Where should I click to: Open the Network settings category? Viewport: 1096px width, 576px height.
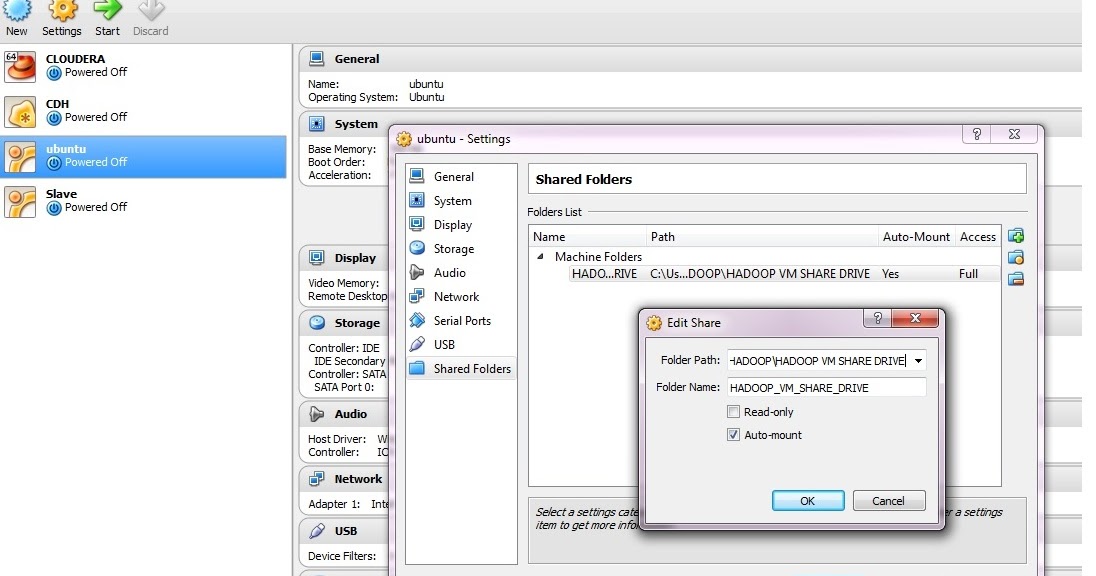[461, 296]
